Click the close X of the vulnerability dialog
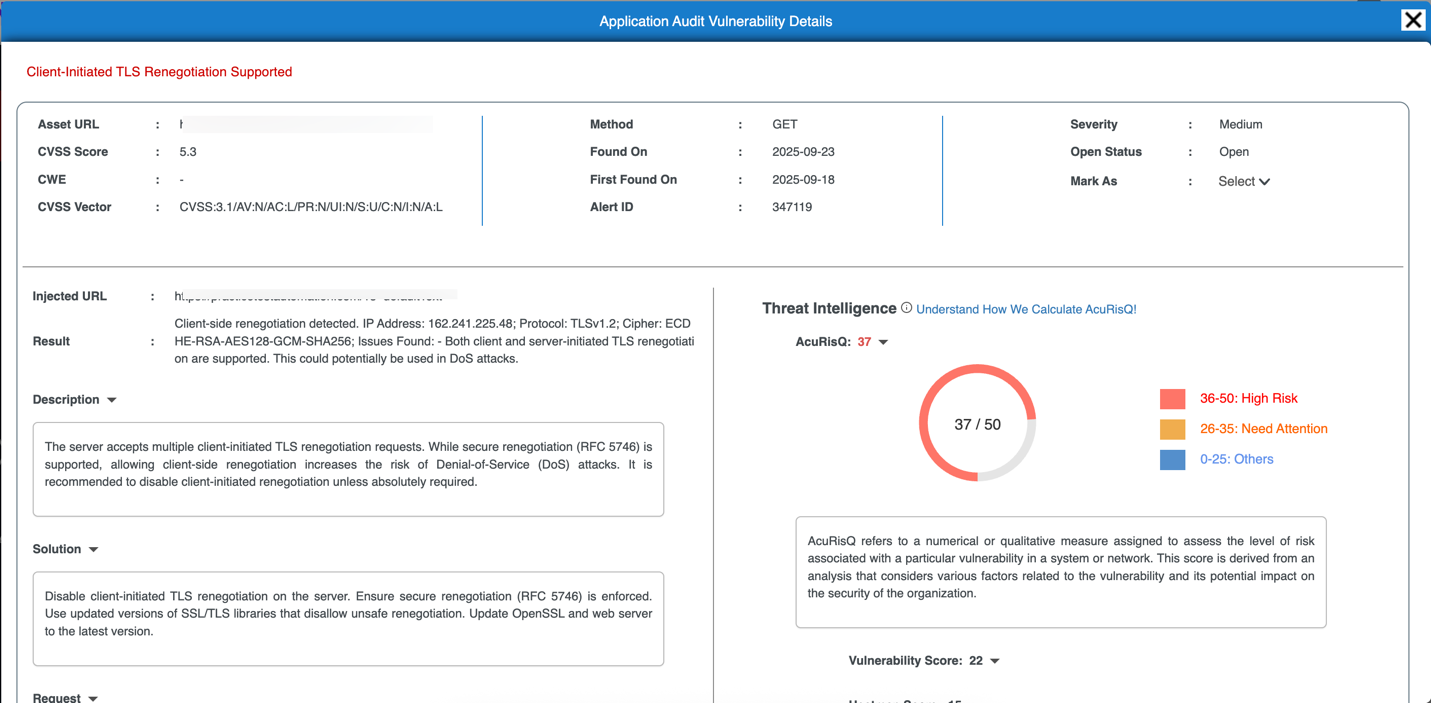This screenshot has width=1431, height=703. pyautogui.click(x=1413, y=19)
